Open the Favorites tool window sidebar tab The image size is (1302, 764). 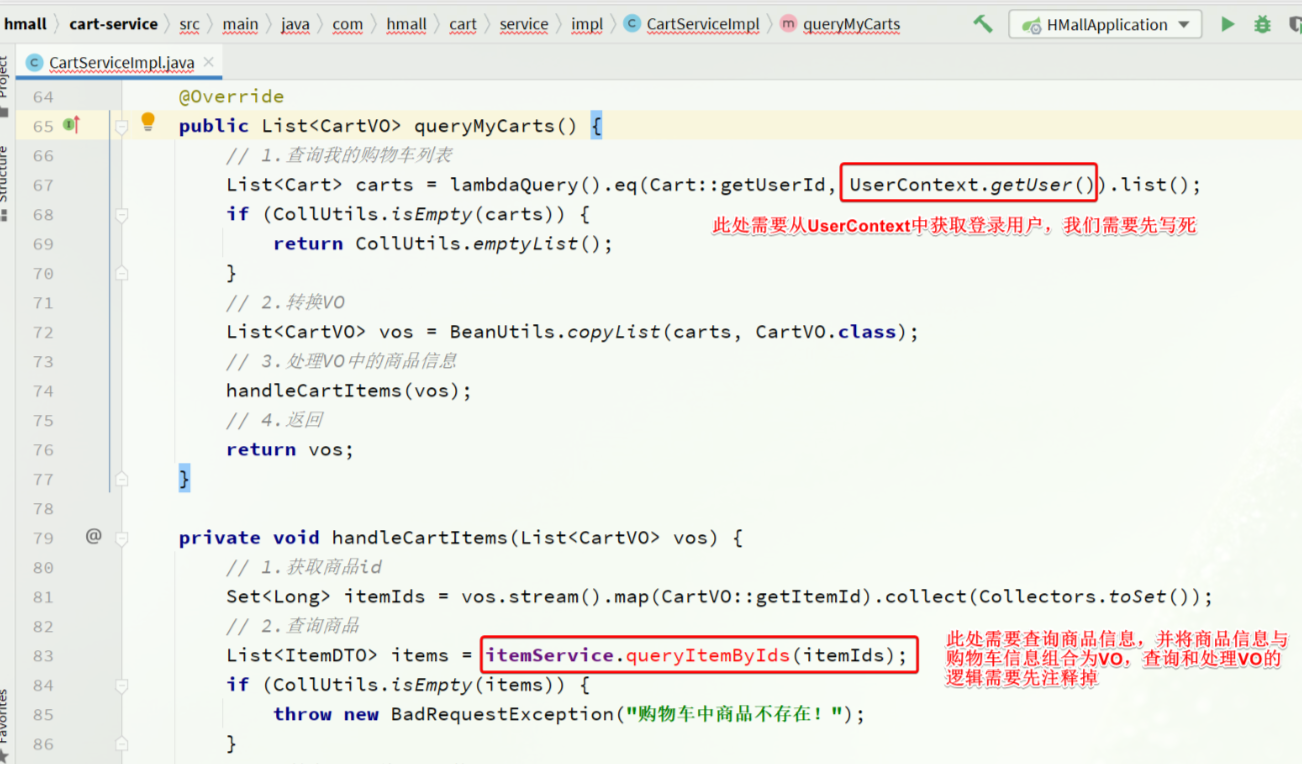pos(5,725)
